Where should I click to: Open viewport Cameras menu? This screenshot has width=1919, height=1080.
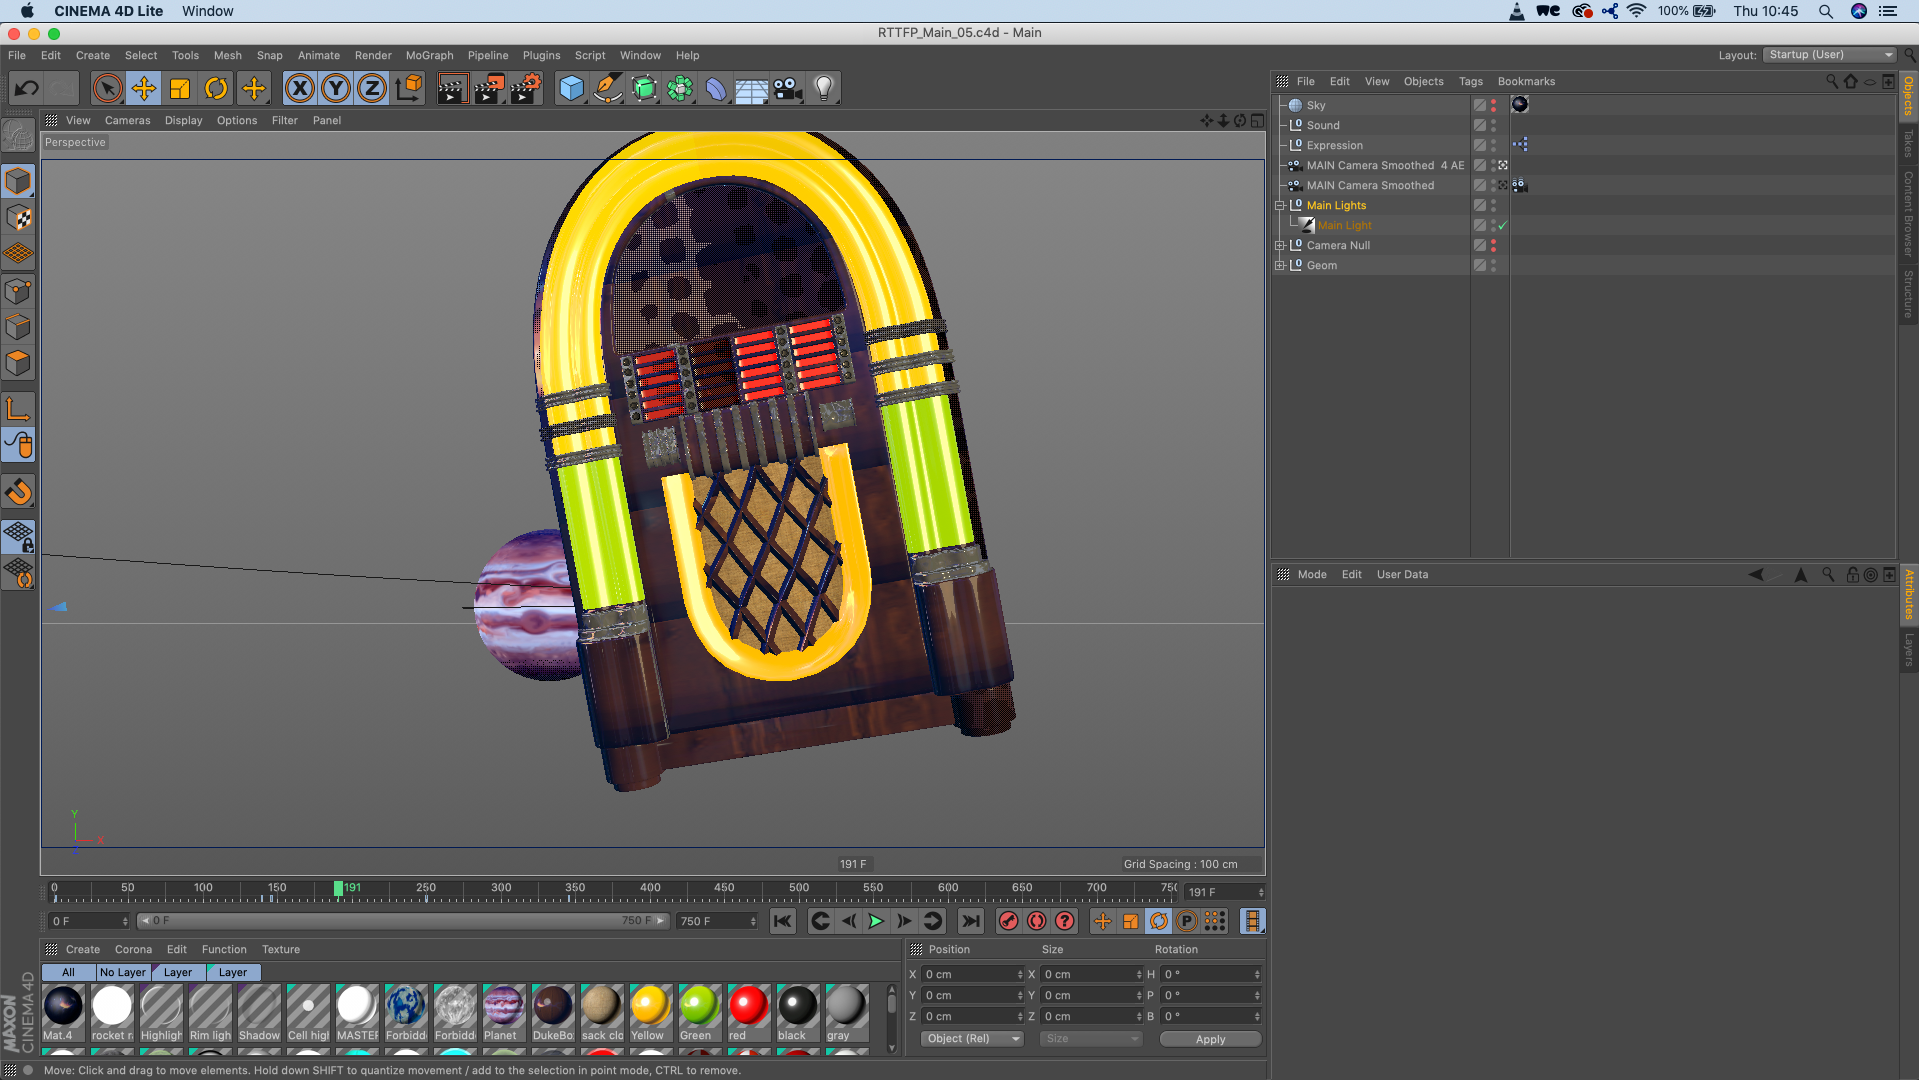click(127, 121)
